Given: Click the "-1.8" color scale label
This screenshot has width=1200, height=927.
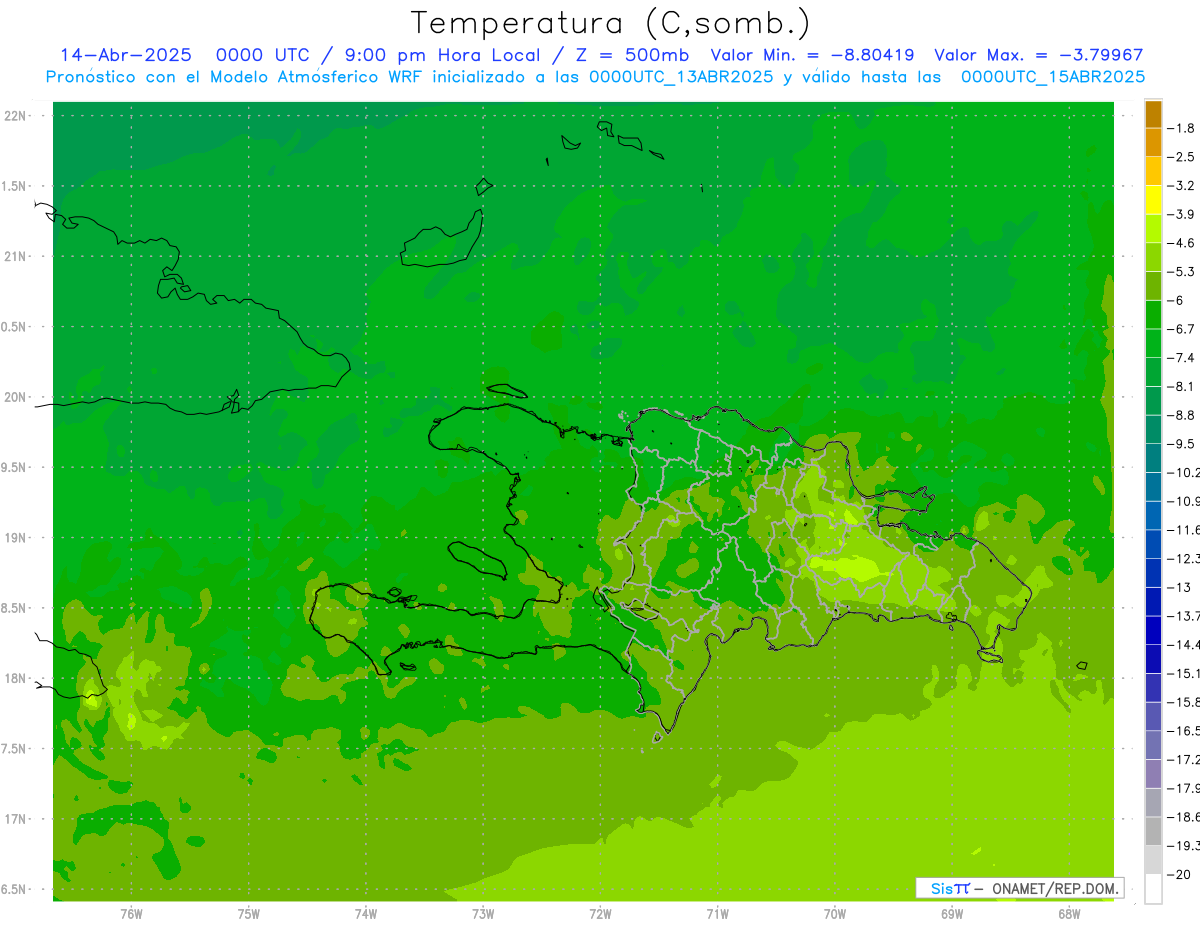Looking at the screenshot, I should pos(1182,128).
